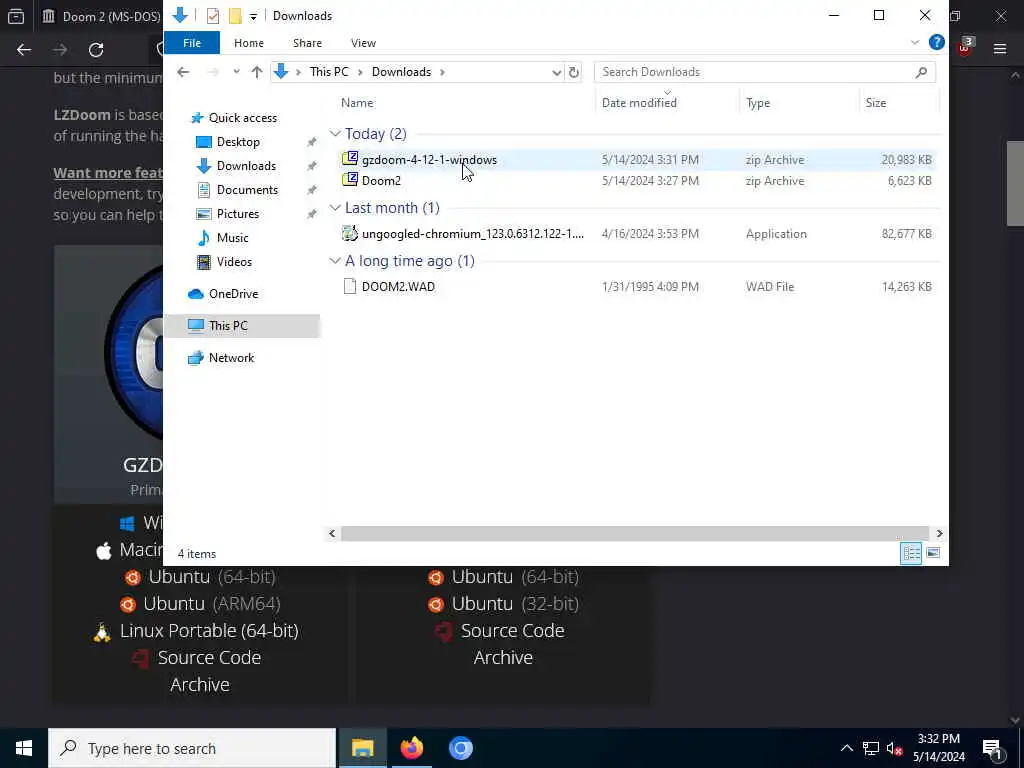Refresh the Downloads folder view
Screen dimensions: 1024x768
(574, 72)
